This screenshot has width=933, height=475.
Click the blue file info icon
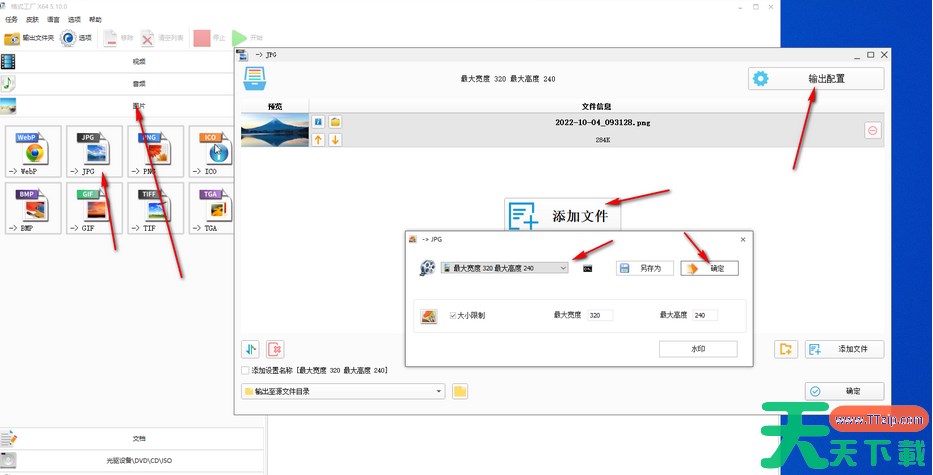pos(318,122)
